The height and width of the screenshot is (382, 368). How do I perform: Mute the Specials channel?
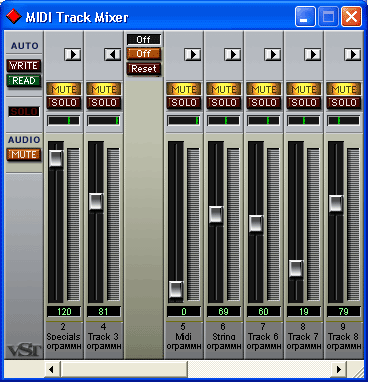[64, 89]
